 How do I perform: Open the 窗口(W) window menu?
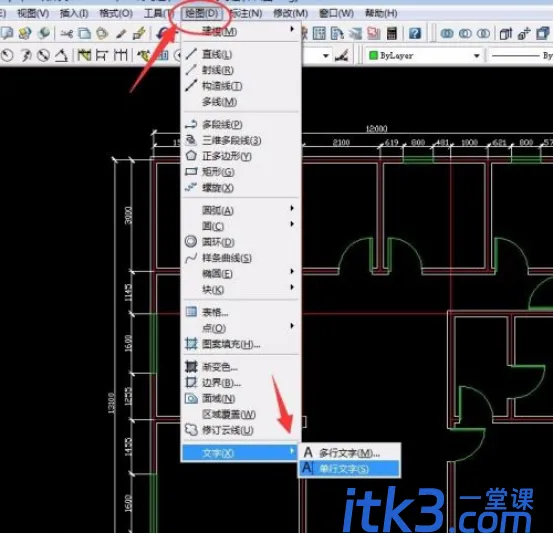point(336,13)
